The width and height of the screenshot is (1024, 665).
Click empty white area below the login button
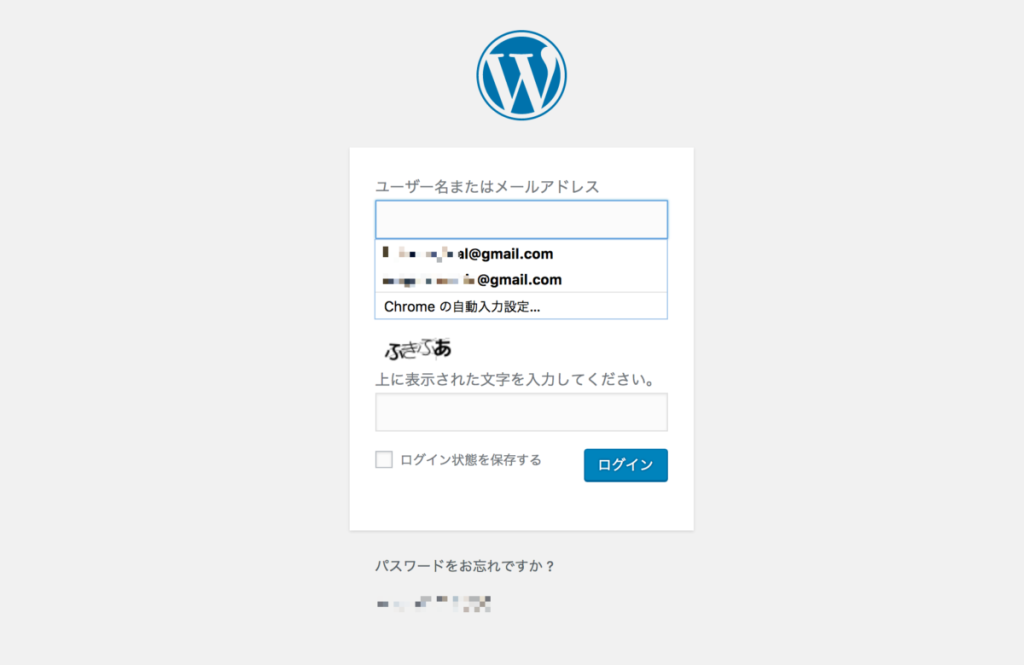521,506
